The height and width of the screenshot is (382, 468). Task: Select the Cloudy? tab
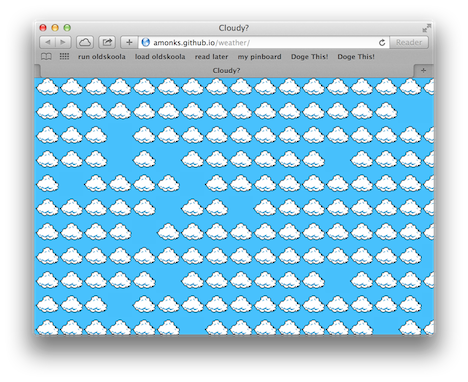tap(226, 70)
